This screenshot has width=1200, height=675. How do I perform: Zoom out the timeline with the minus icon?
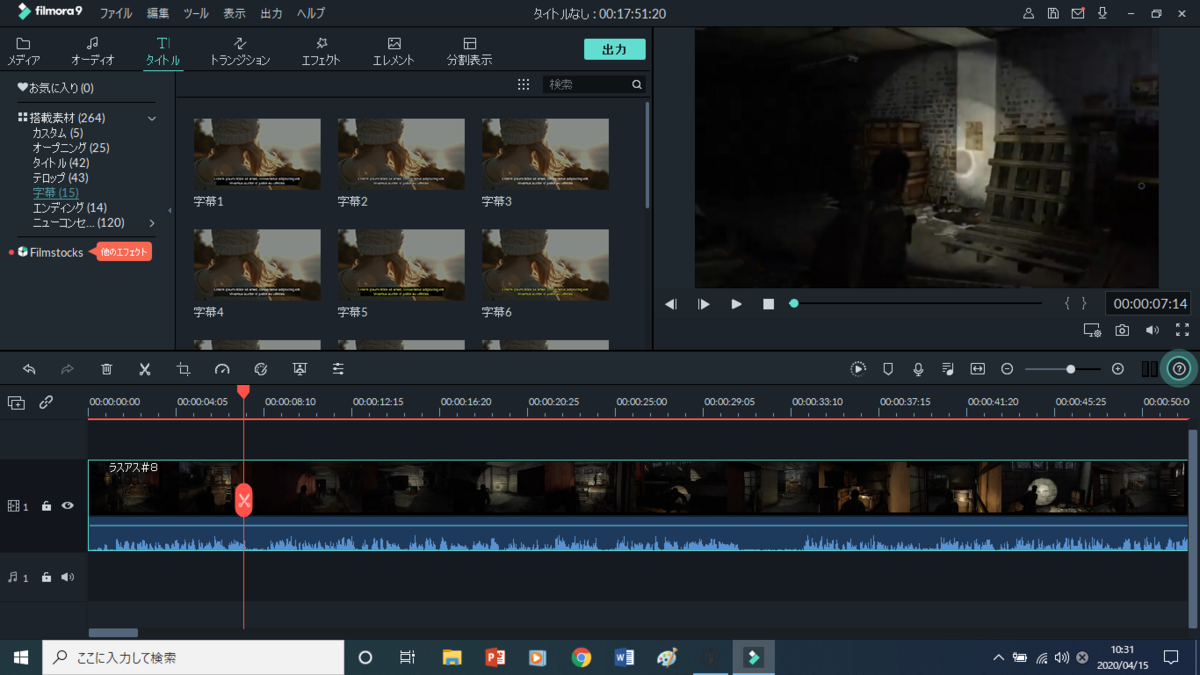click(1007, 369)
